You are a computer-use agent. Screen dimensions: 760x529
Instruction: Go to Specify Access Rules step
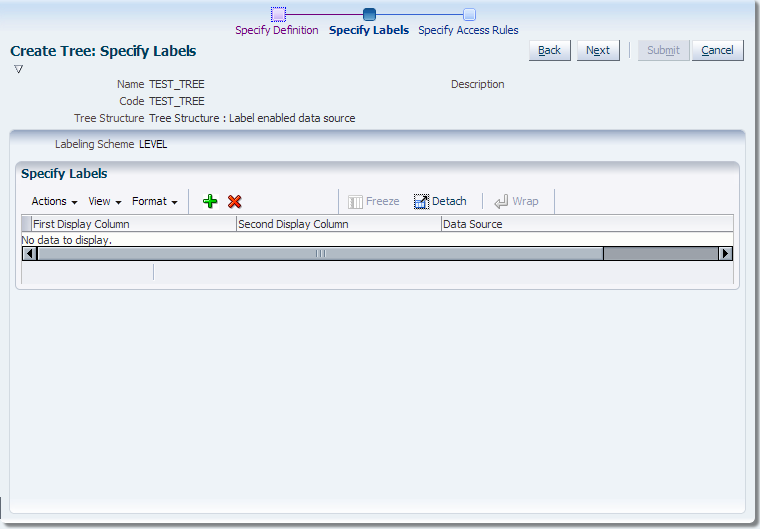point(468,30)
